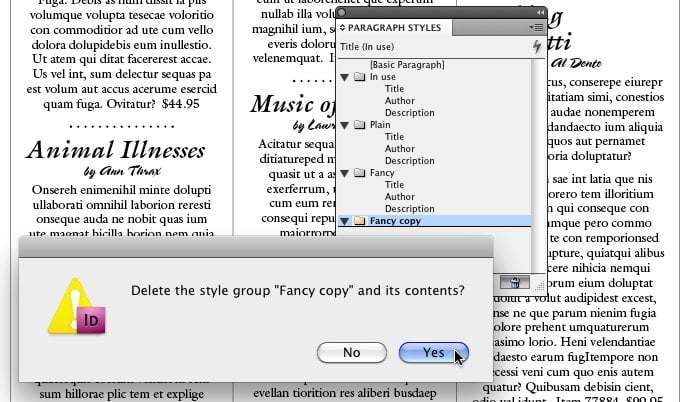This screenshot has height=402, width=691.
Task: Expand the Fancy copy group triangle
Action: tap(346, 221)
